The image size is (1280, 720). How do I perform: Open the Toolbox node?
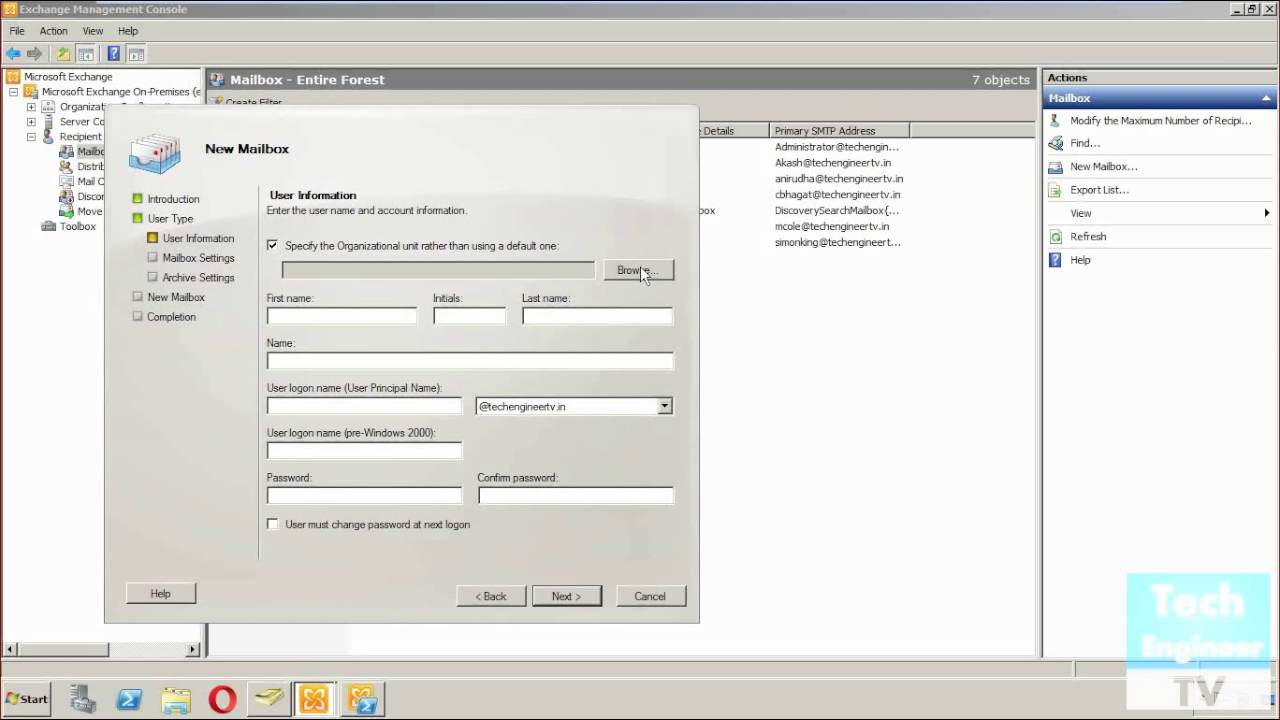68,227
